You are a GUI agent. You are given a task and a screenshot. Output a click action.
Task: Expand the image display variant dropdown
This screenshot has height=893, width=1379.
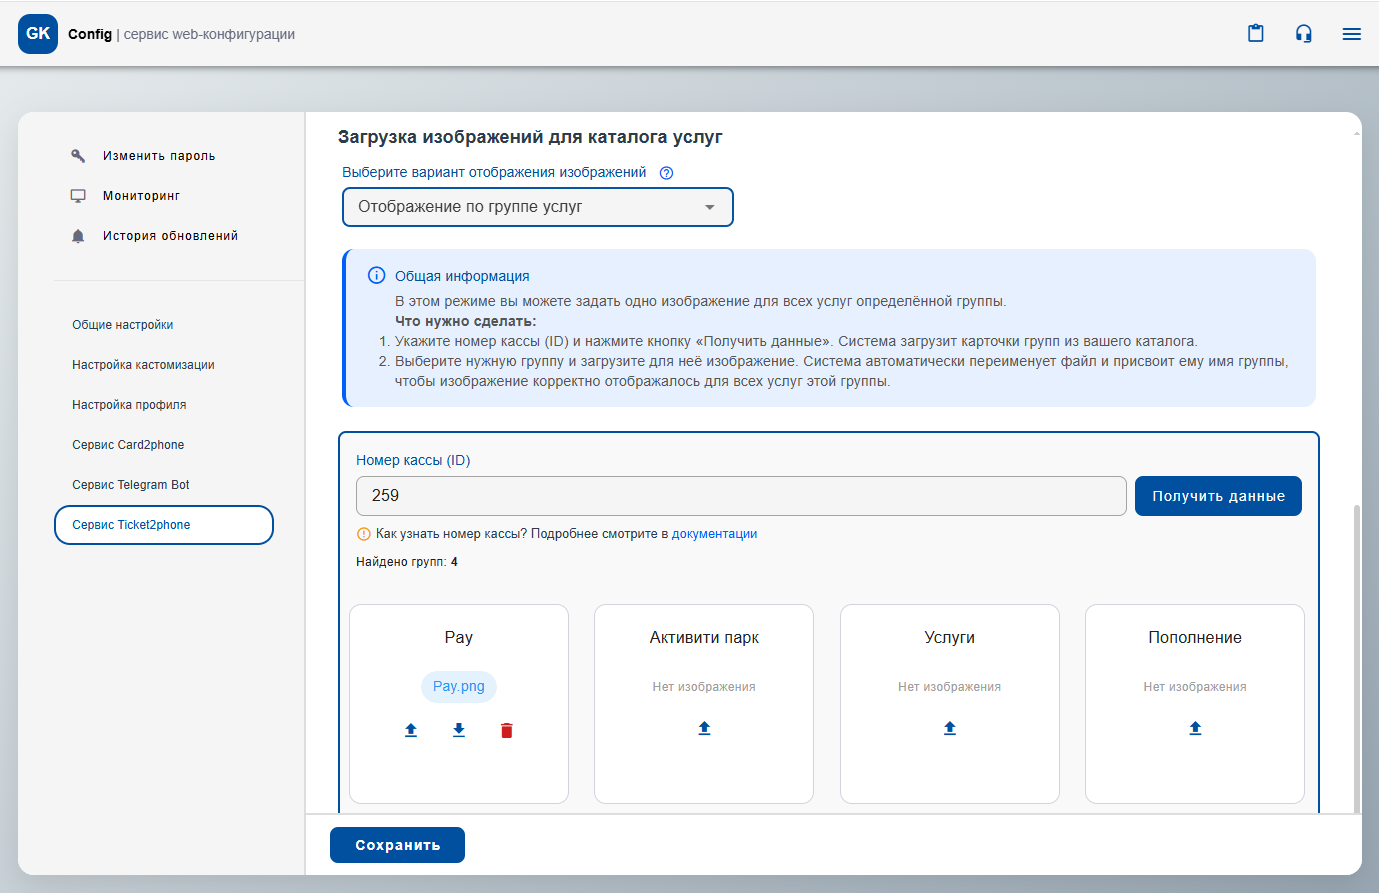click(538, 207)
